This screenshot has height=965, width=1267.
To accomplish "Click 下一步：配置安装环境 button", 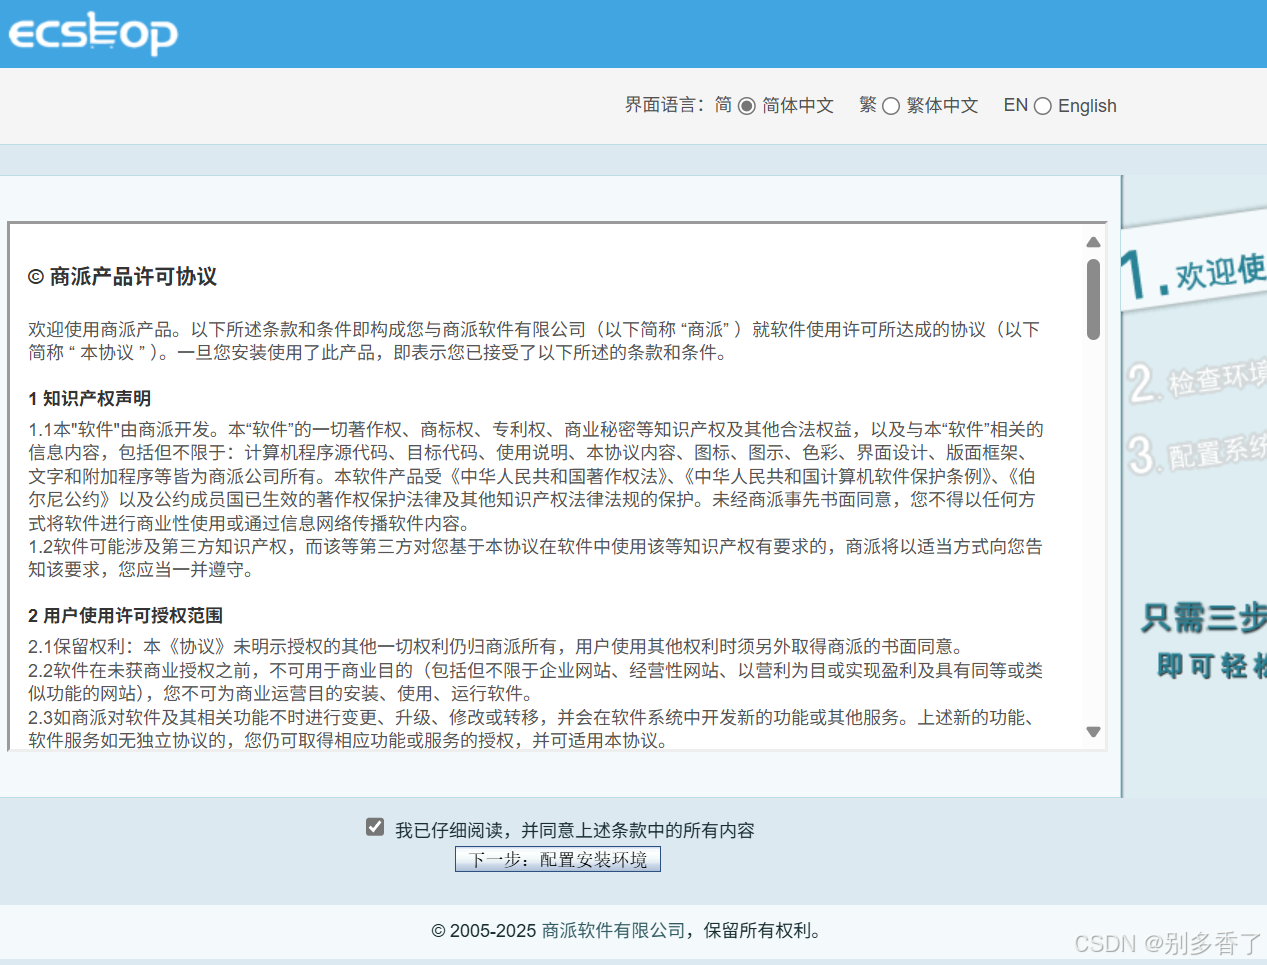I will pyautogui.click(x=558, y=859).
